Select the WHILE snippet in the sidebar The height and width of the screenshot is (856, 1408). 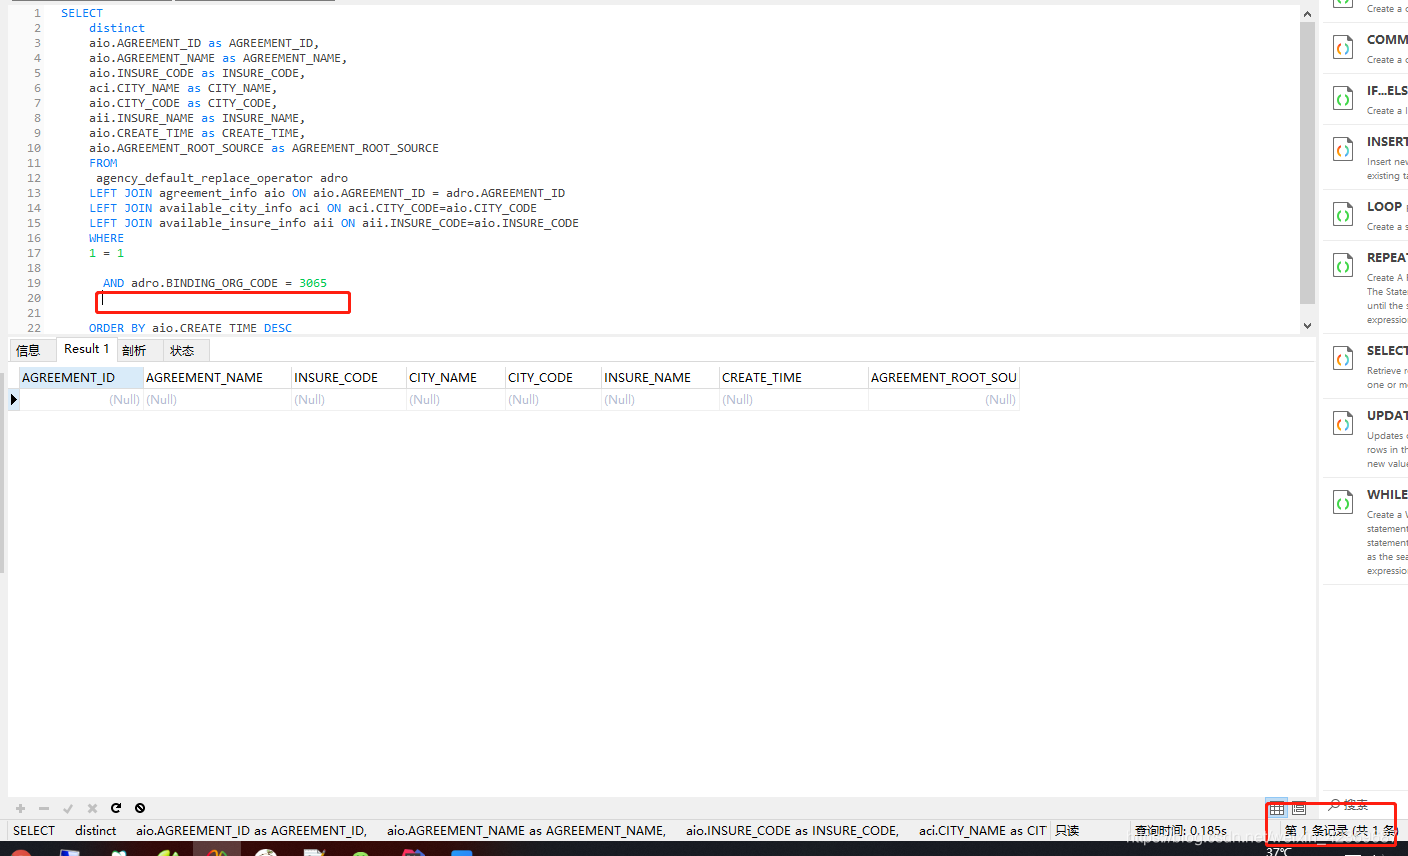click(x=1342, y=501)
